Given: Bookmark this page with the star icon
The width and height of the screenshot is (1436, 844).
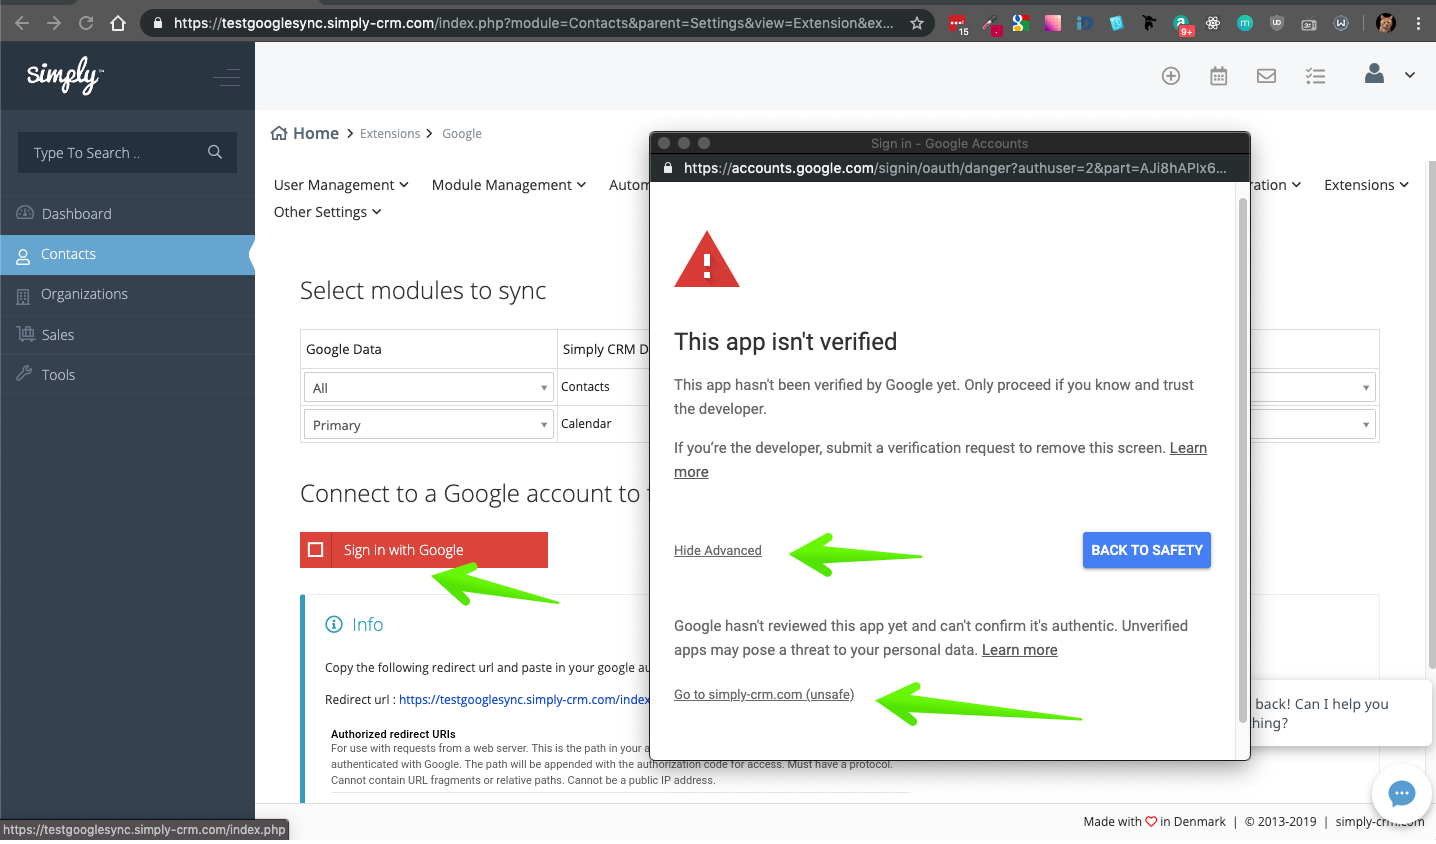Looking at the screenshot, I should tap(916, 23).
